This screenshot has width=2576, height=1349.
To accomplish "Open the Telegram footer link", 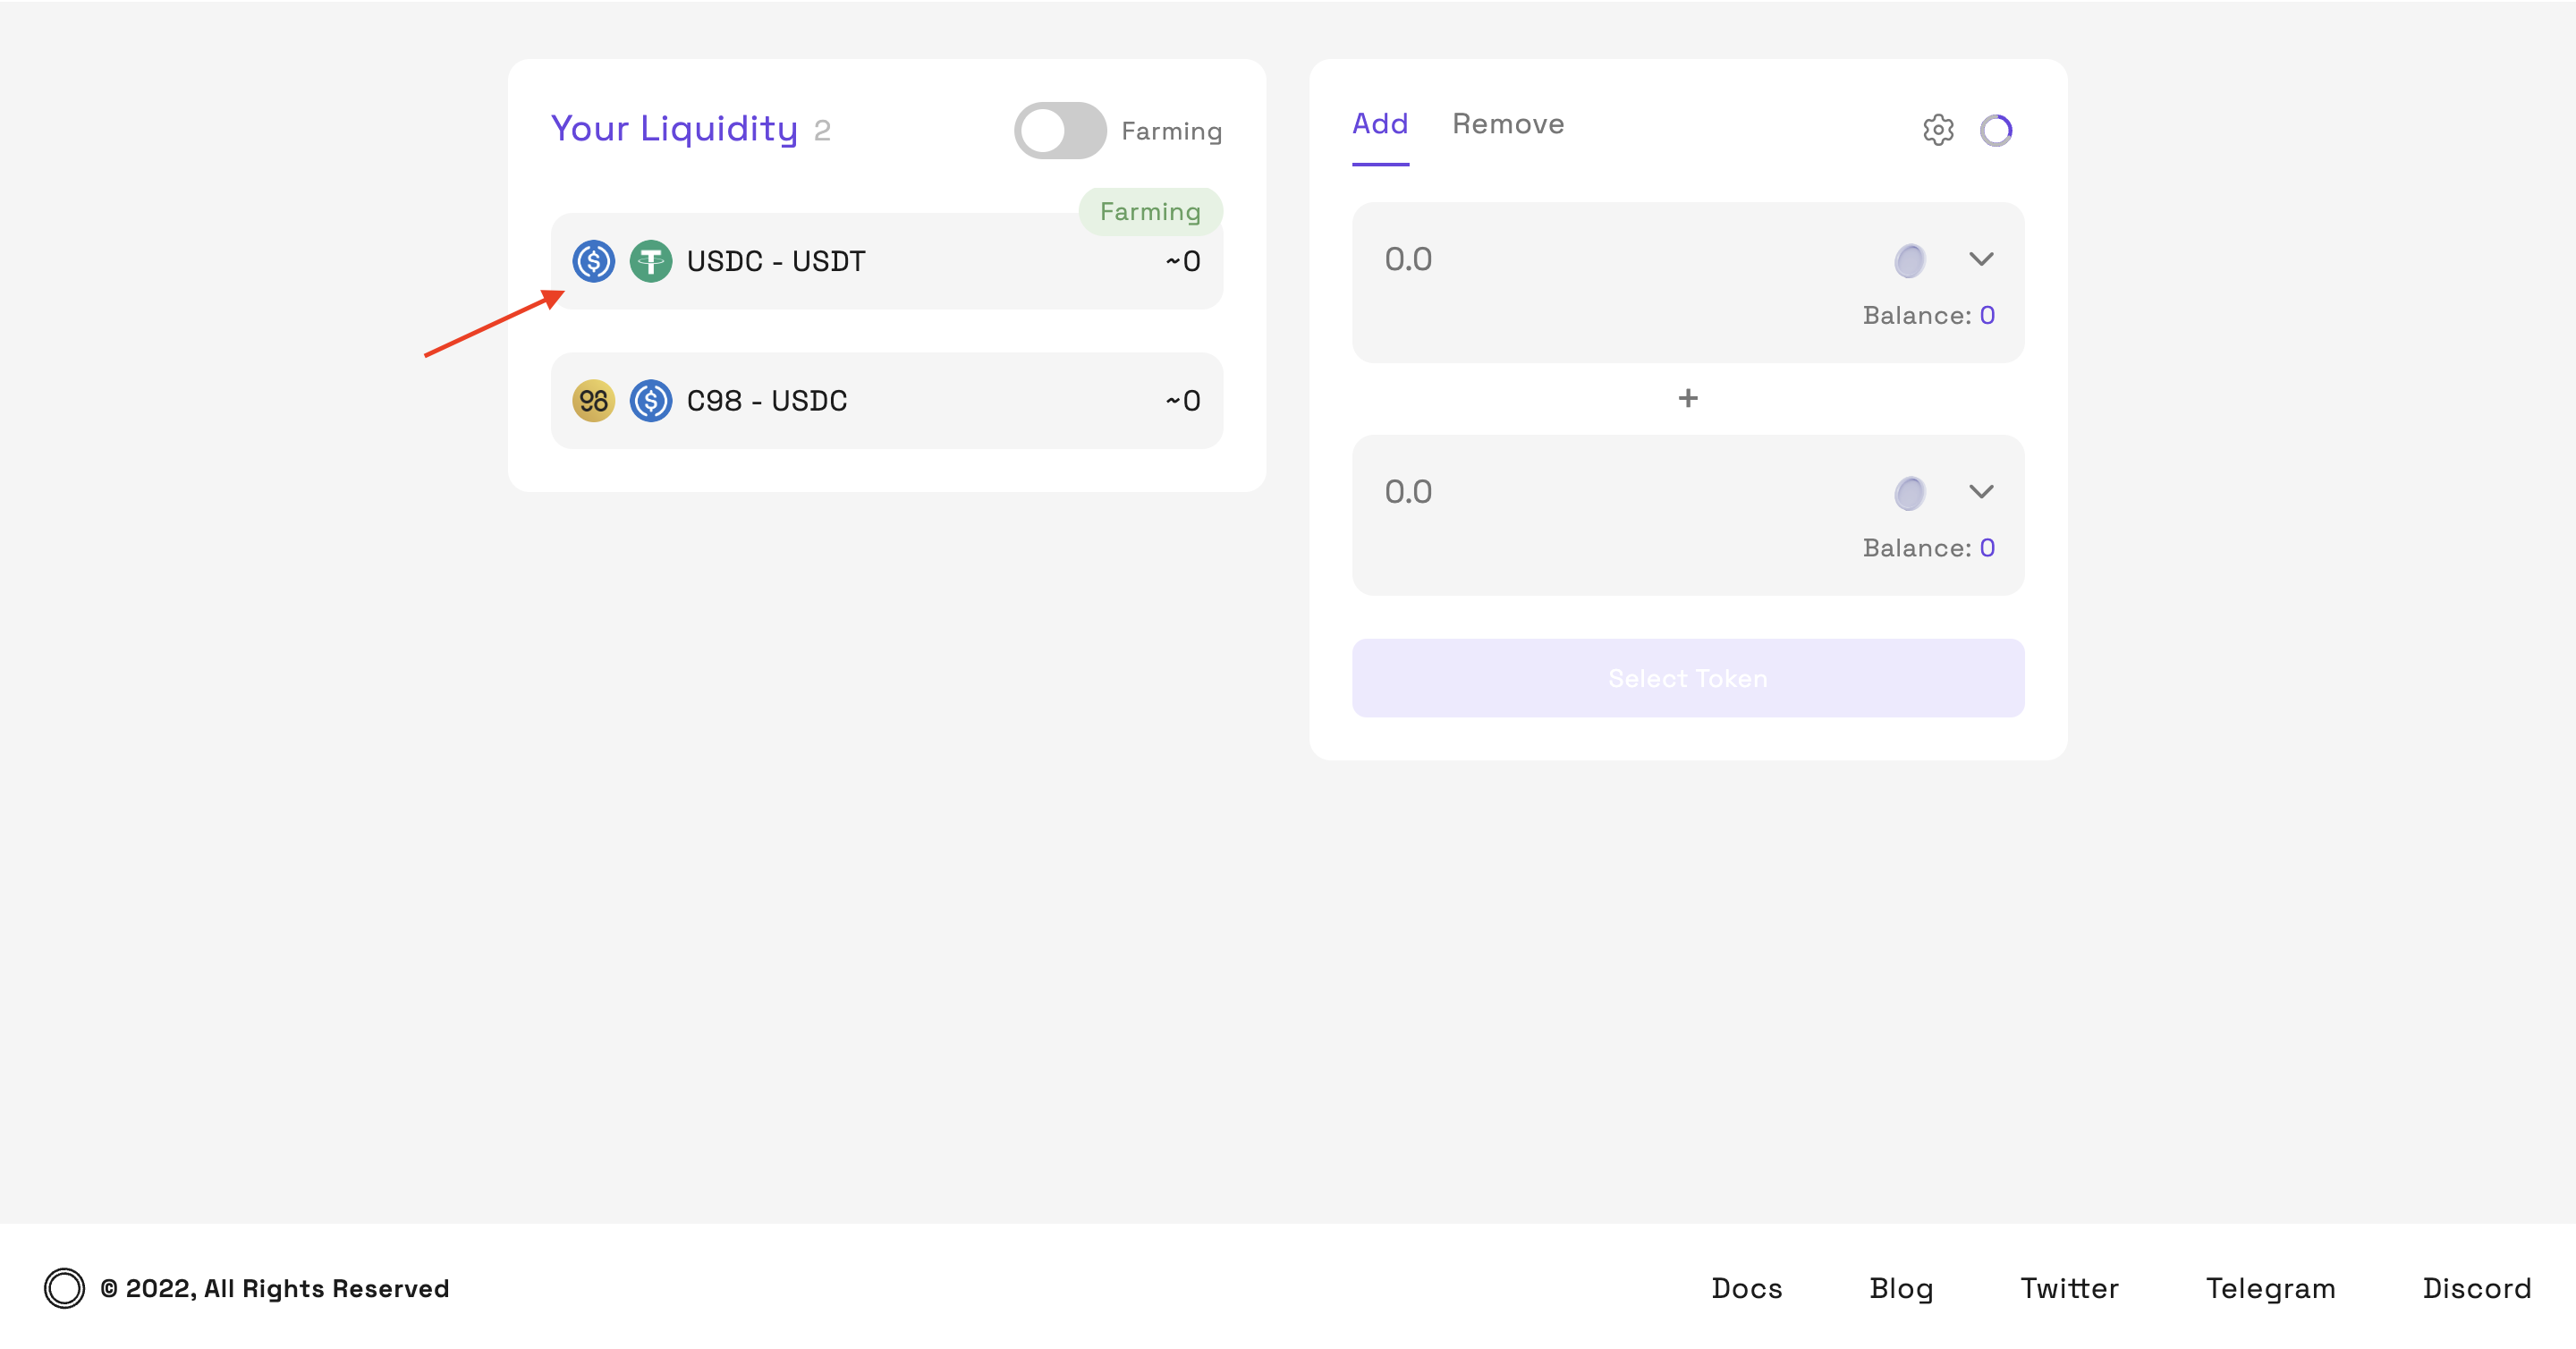I will point(2270,1288).
